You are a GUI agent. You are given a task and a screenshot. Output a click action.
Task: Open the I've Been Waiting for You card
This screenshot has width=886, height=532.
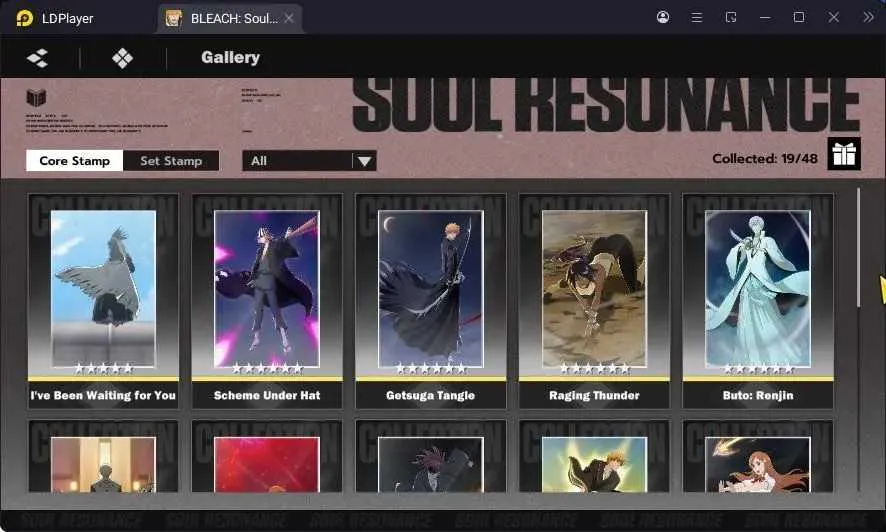click(x=103, y=301)
